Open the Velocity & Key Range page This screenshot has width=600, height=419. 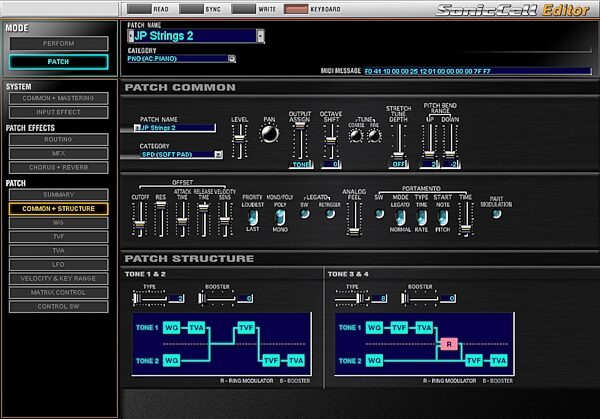[x=59, y=279]
